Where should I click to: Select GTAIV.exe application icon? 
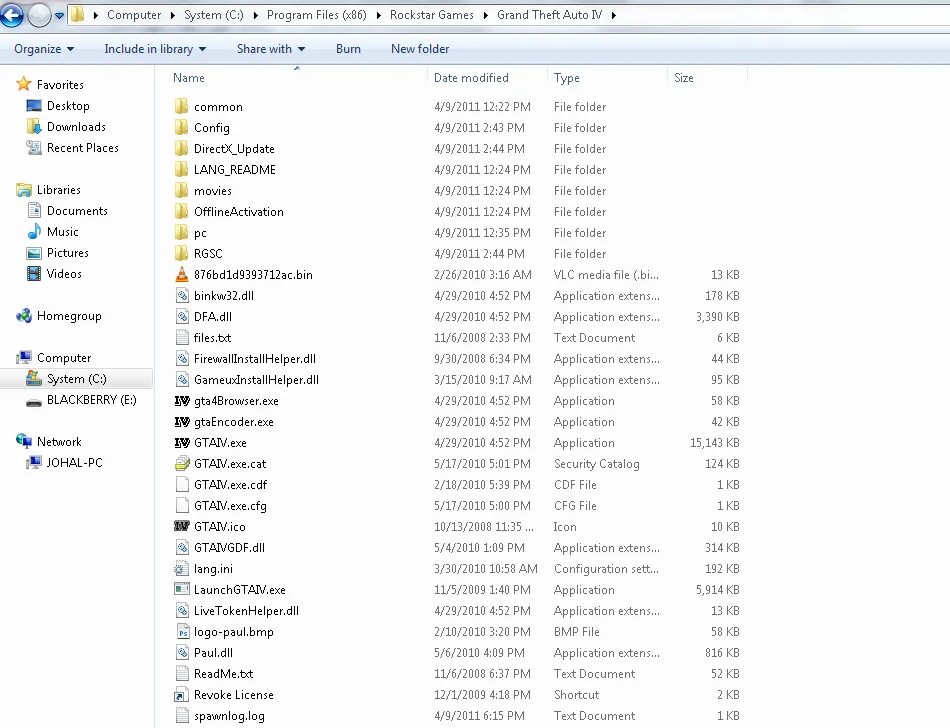(182, 443)
